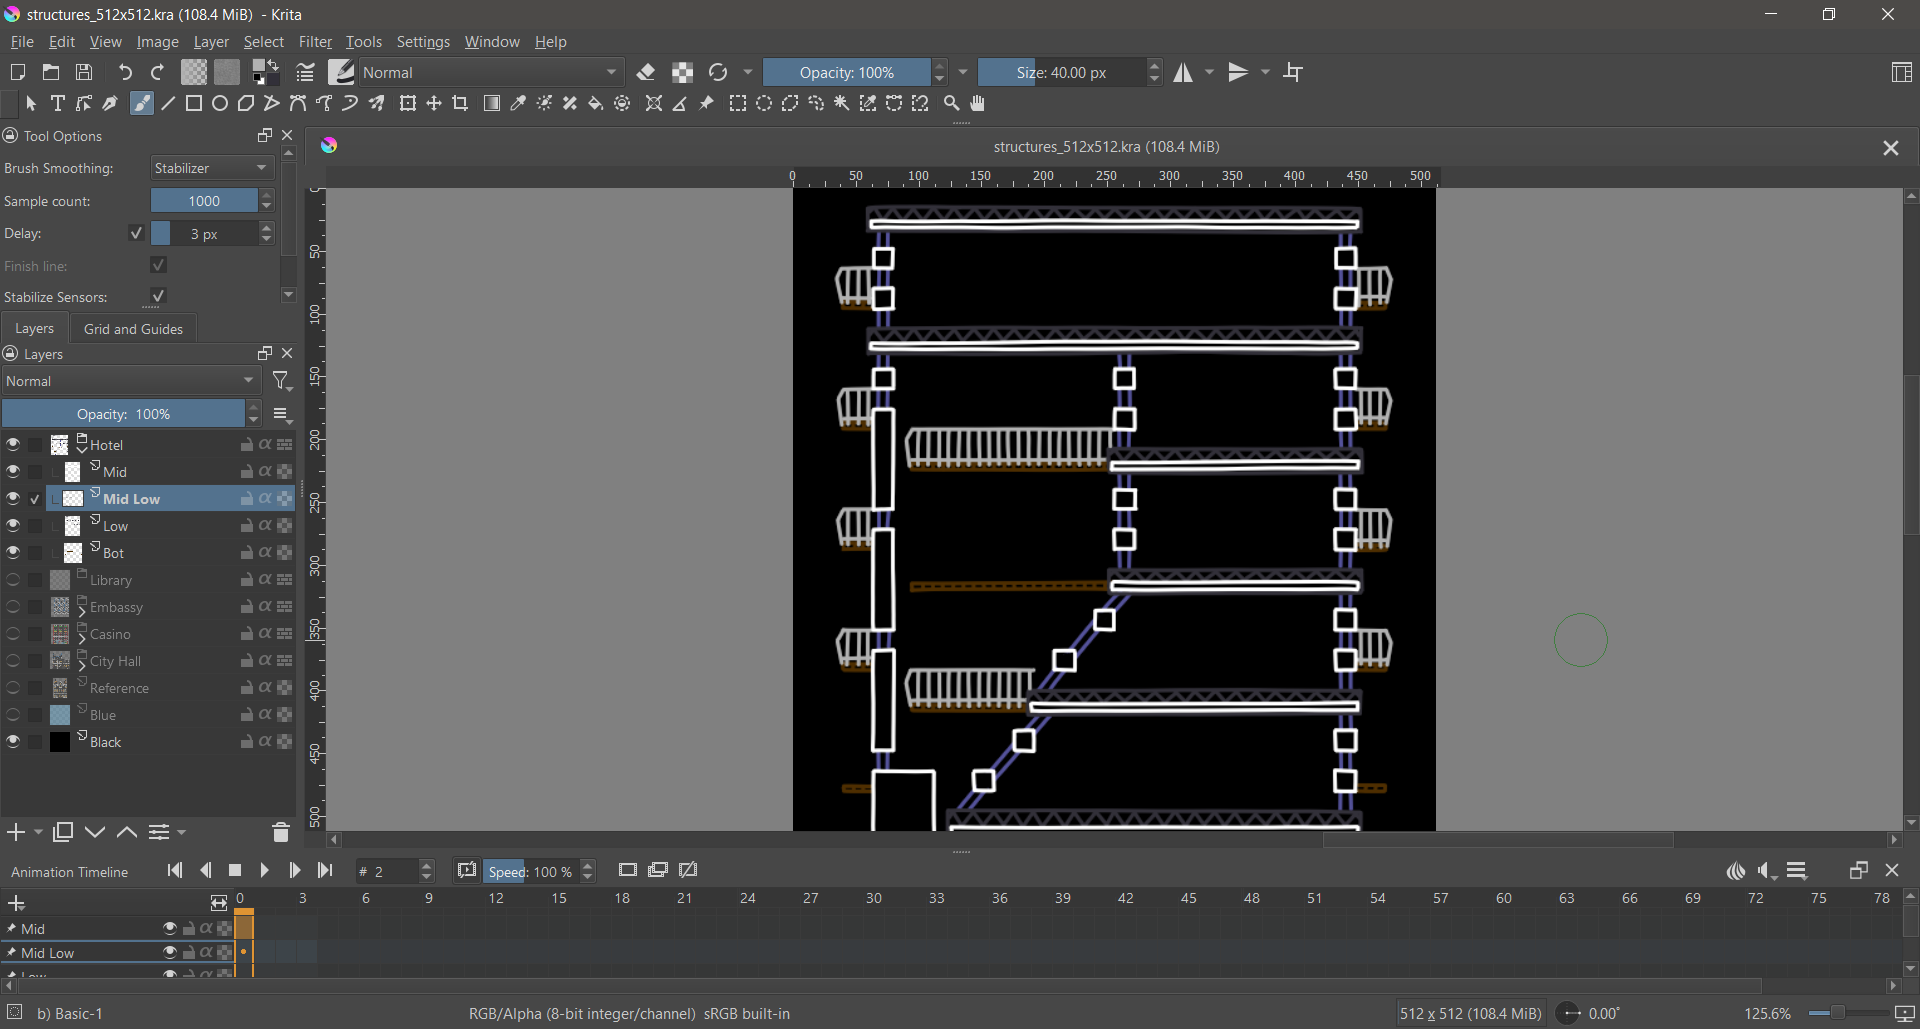Play the animation
Screen dimensions: 1920x1029
click(264, 871)
